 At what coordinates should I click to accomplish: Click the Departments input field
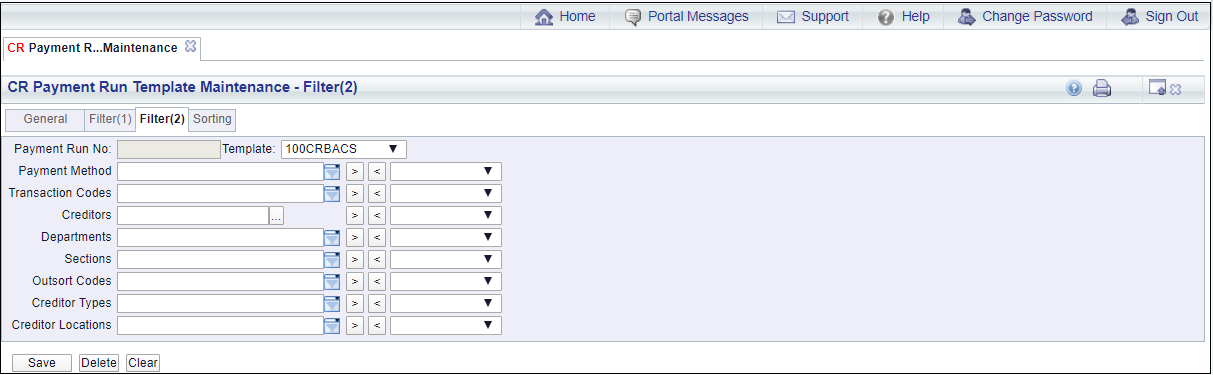(x=220, y=237)
